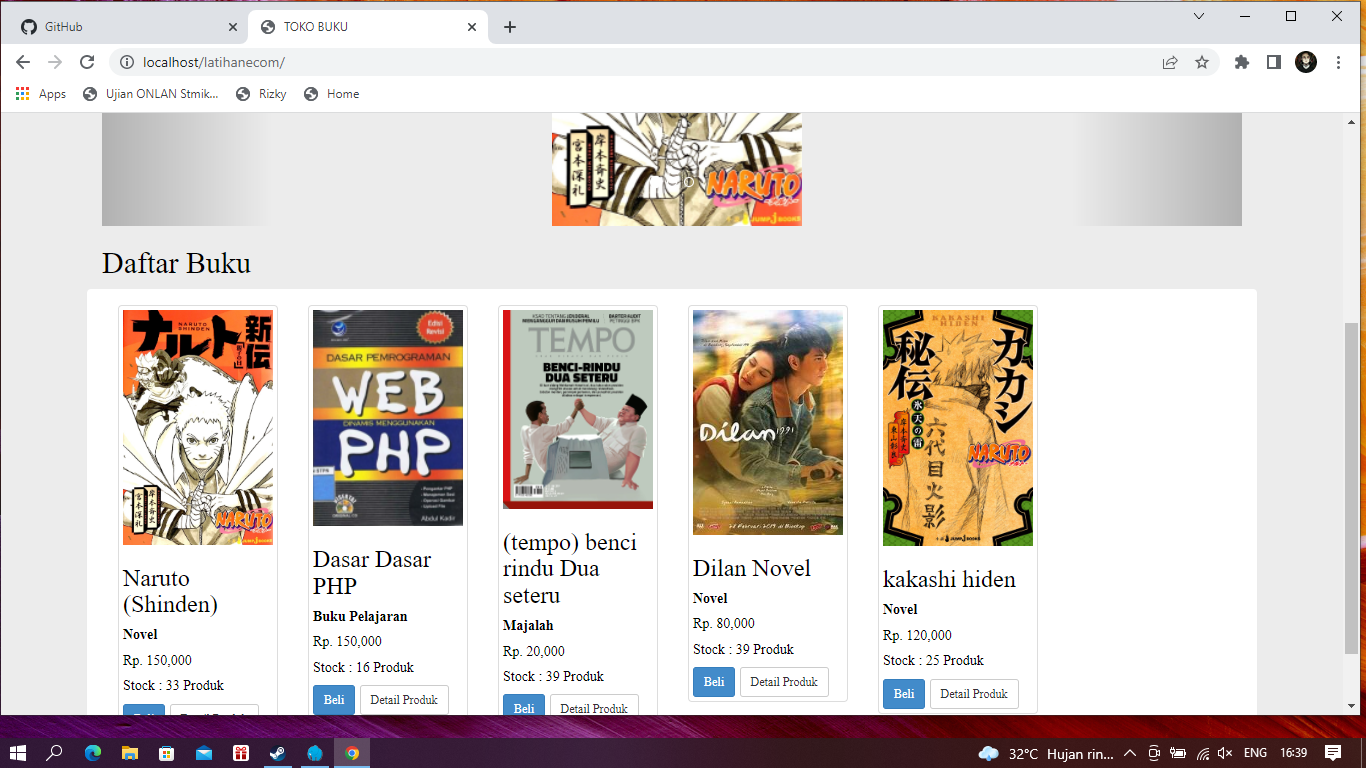The height and width of the screenshot is (768, 1366).
Task: Close the TOKO BUKU tab
Action: click(x=472, y=27)
